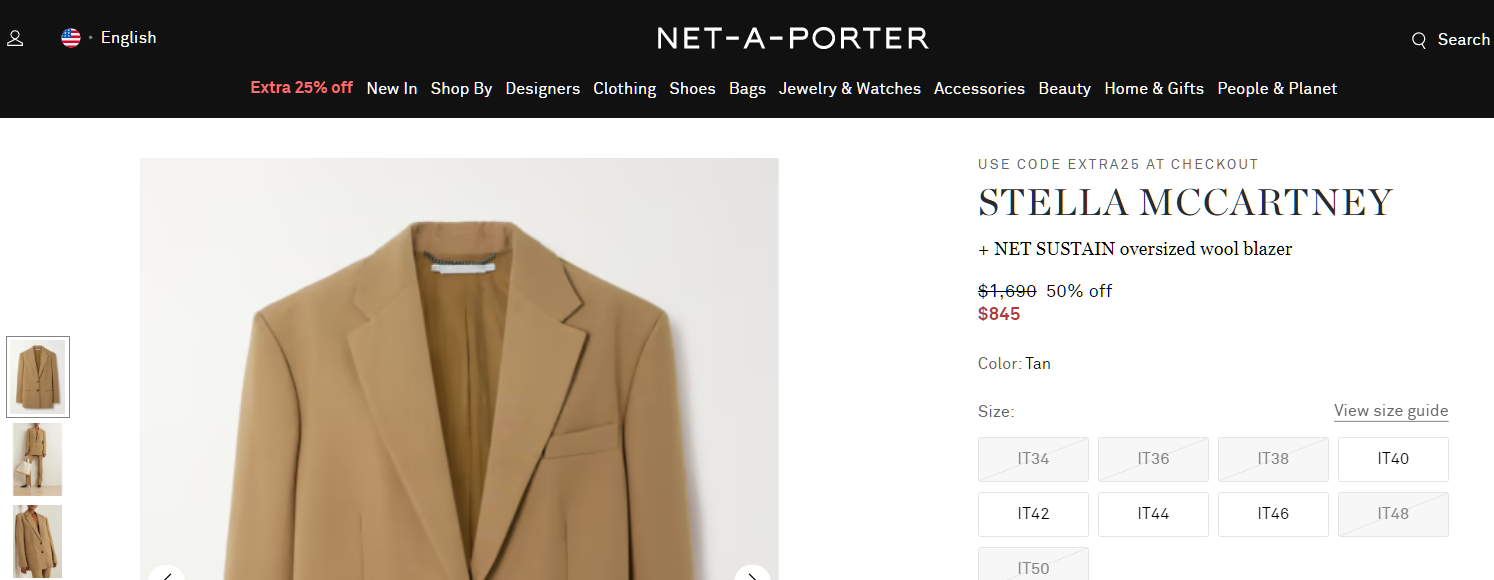Choose size IT42
Screen dimensions: 1494x580
click(1033, 514)
